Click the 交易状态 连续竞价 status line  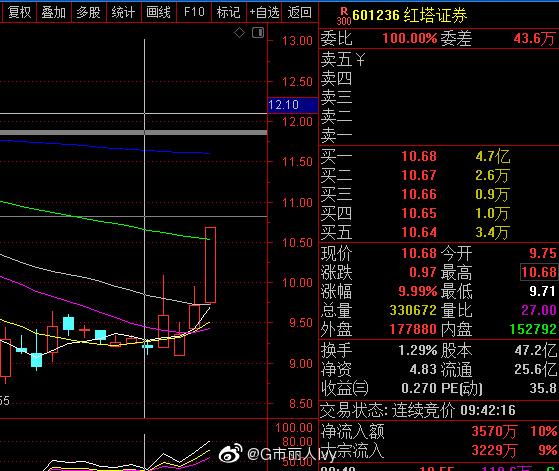click(418, 410)
